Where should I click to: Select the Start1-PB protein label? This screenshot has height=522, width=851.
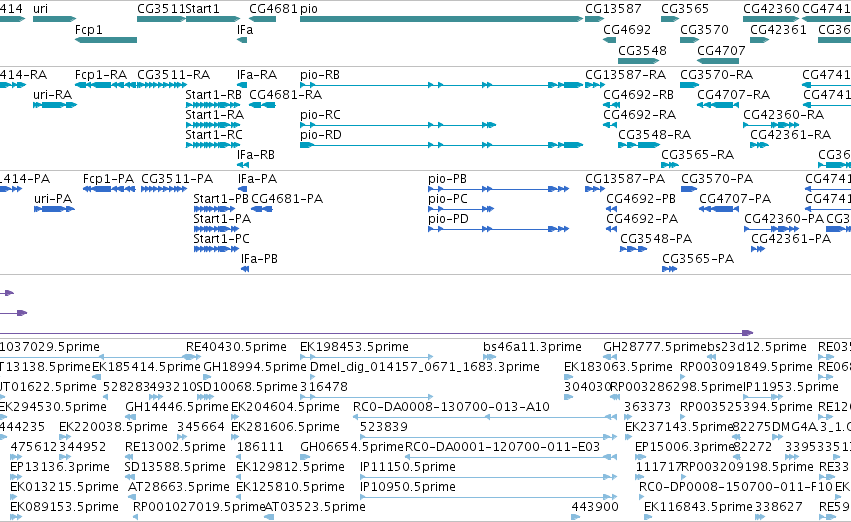pos(221,199)
